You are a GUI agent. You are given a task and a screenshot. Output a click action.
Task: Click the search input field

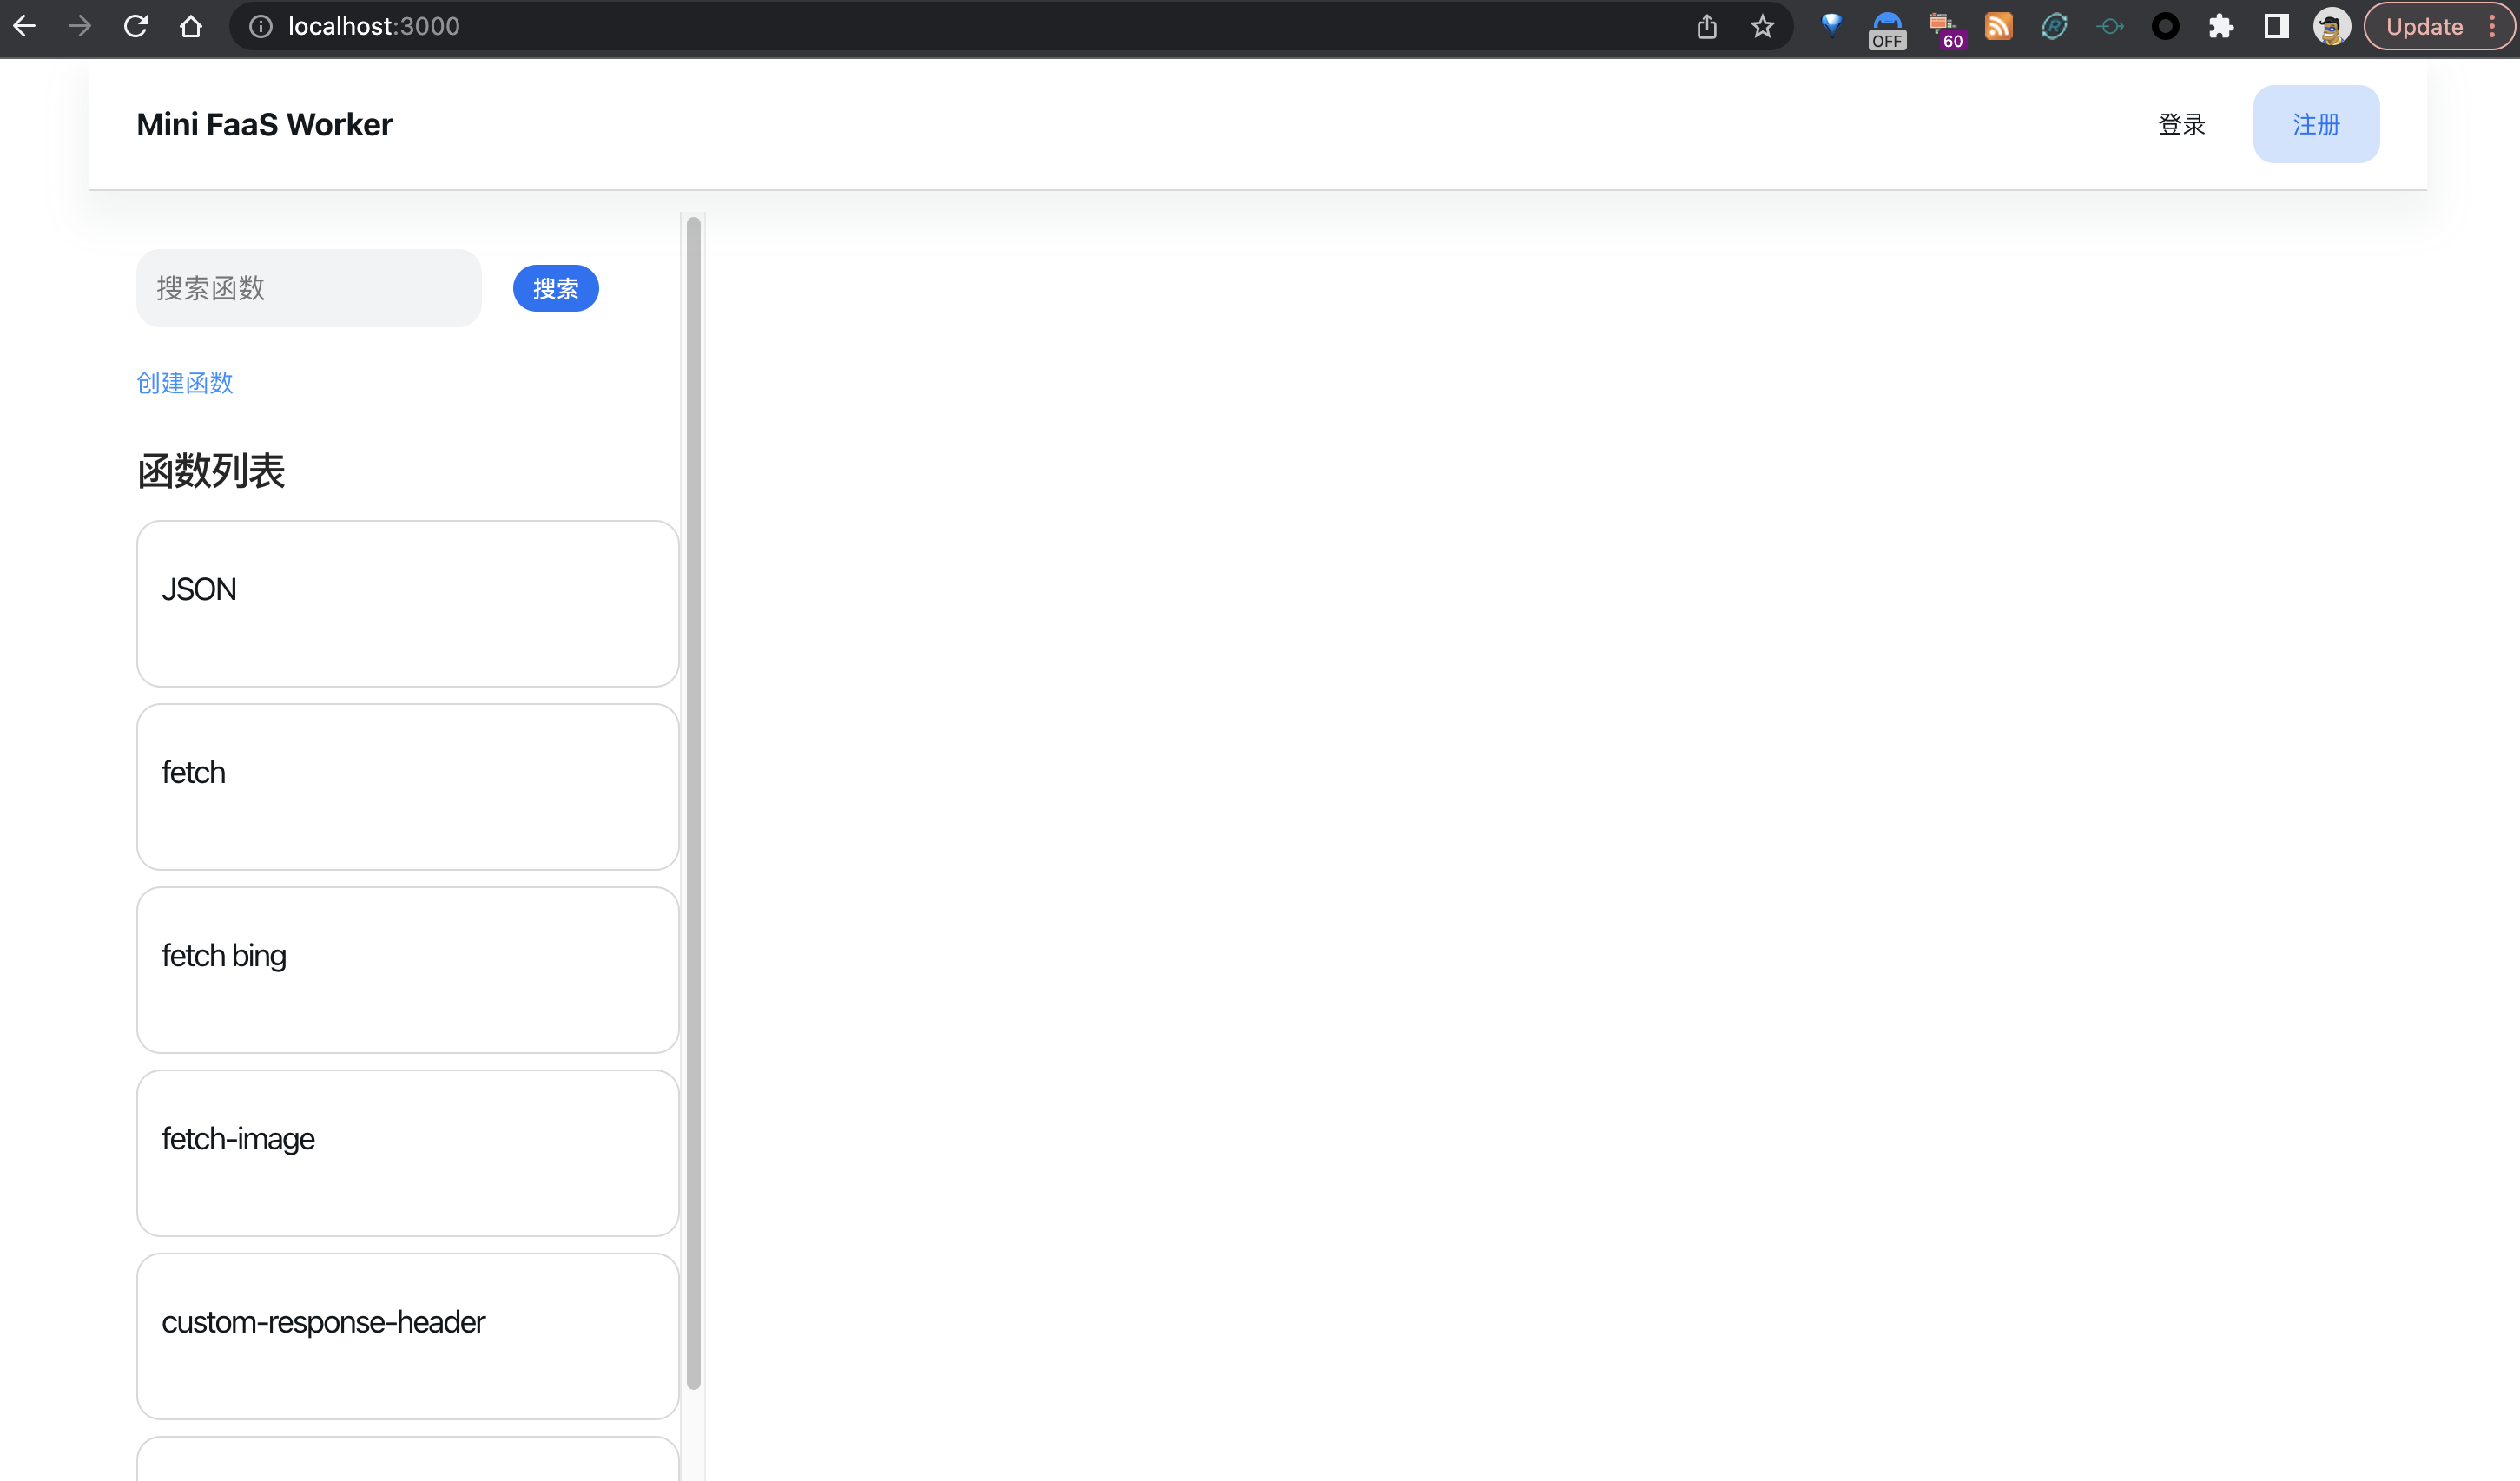coord(308,287)
